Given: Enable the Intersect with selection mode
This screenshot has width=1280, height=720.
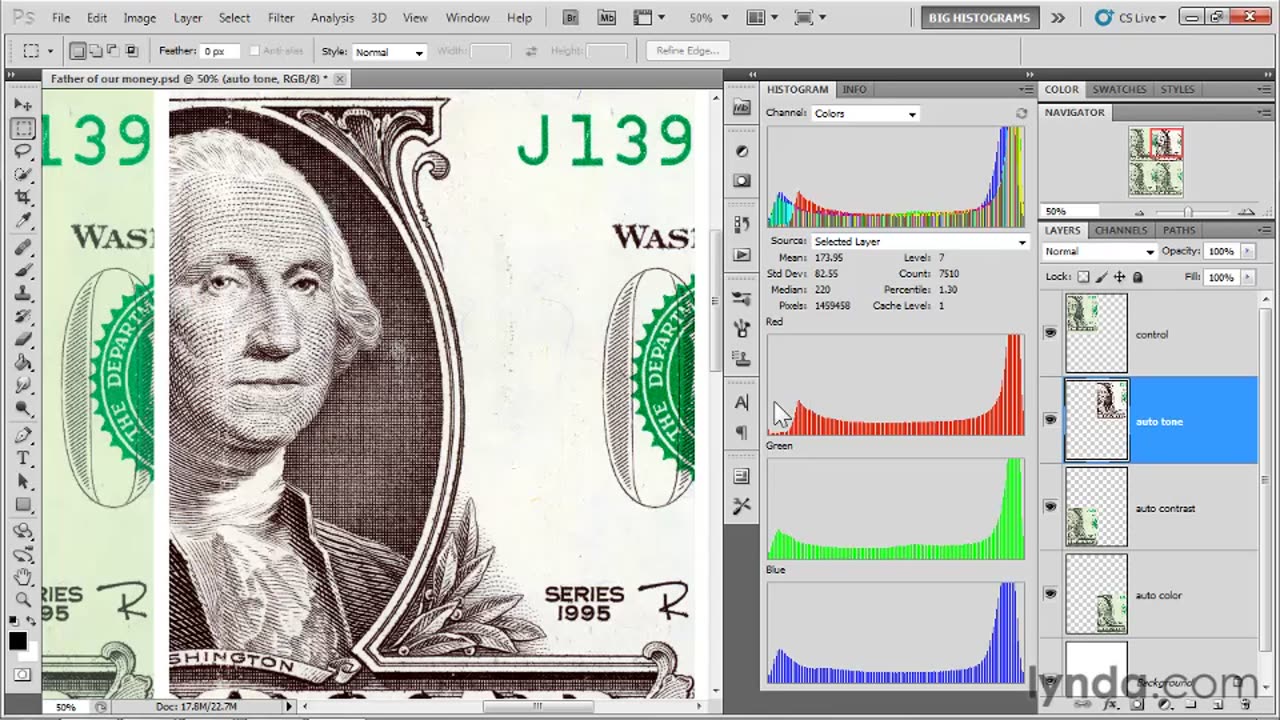Looking at the screenshot, I should point(131,51).
